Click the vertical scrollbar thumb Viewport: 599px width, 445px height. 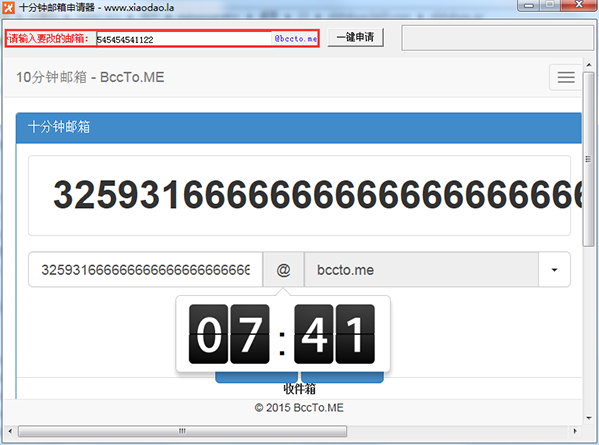point(589,159)
